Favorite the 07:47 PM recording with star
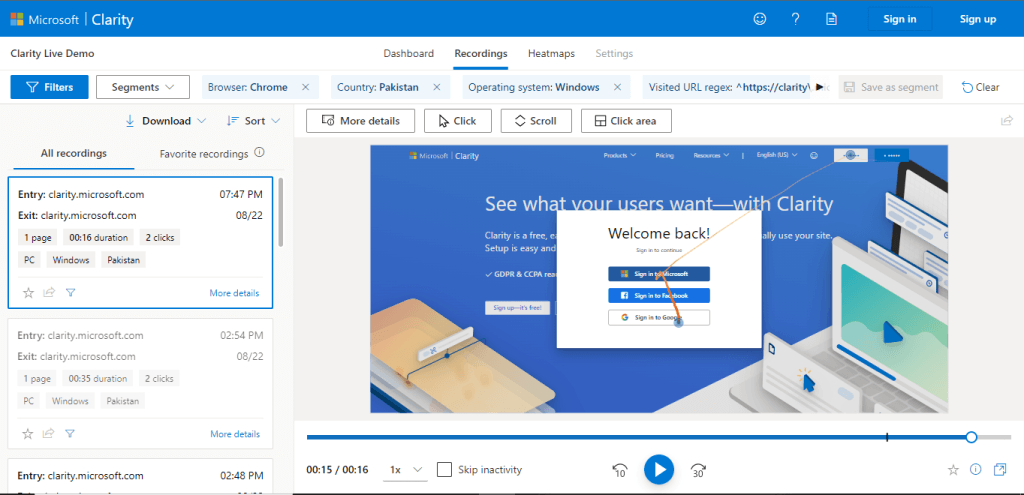The image size is (1024, 495). coord(28,293)
